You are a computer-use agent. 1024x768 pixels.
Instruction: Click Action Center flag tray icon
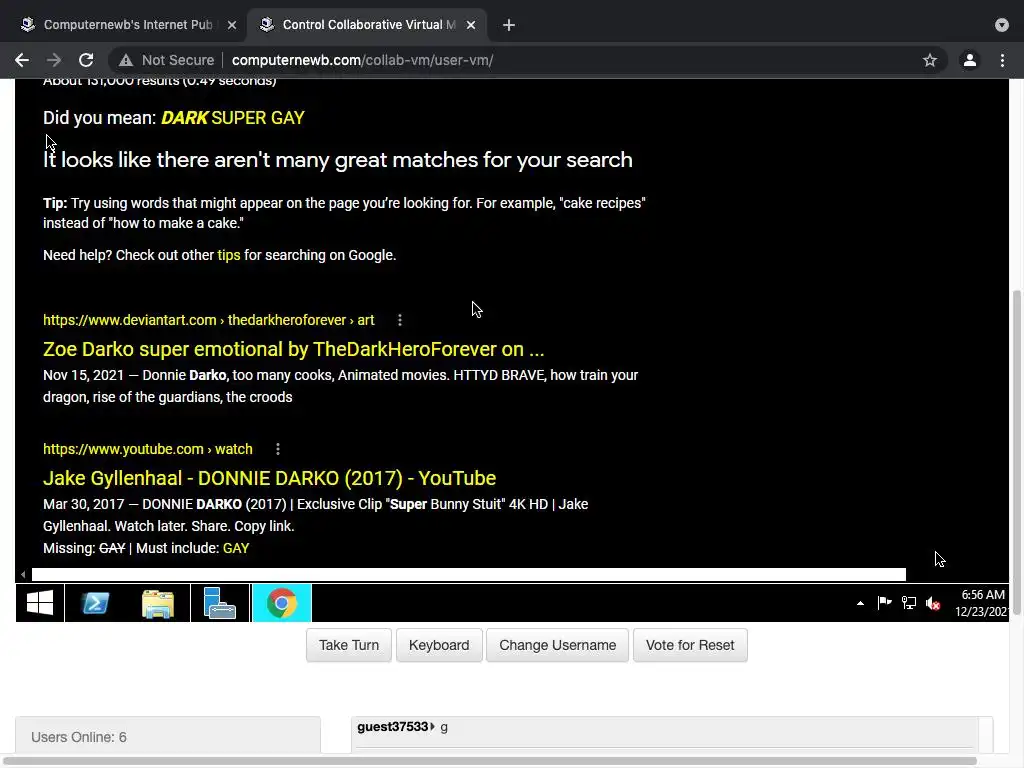pos(884,603)
